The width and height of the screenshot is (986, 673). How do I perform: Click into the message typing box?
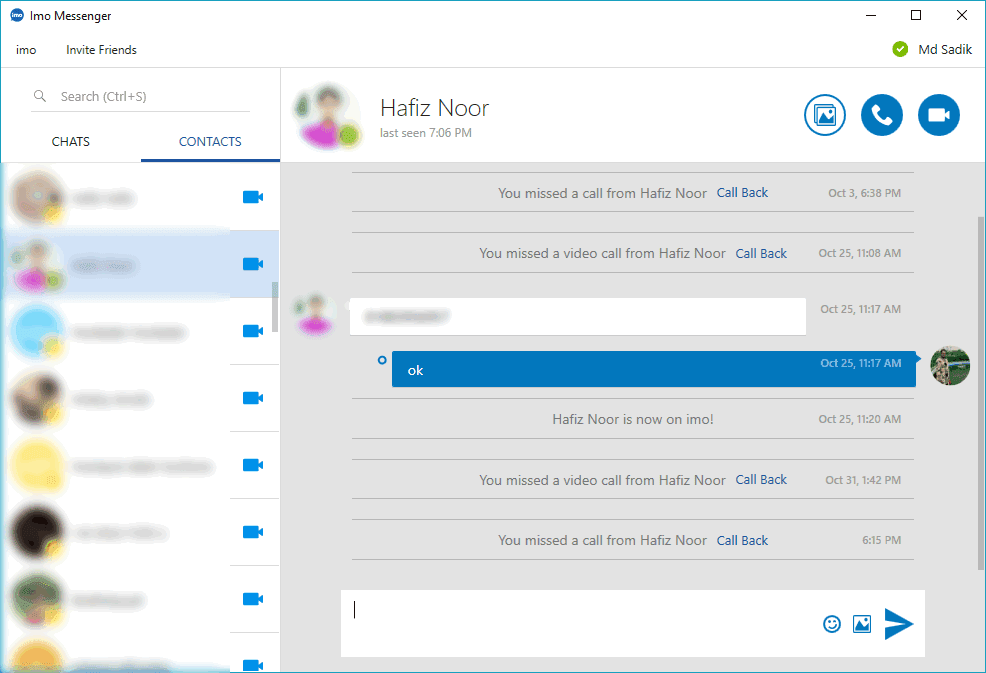tap(579, 623)
